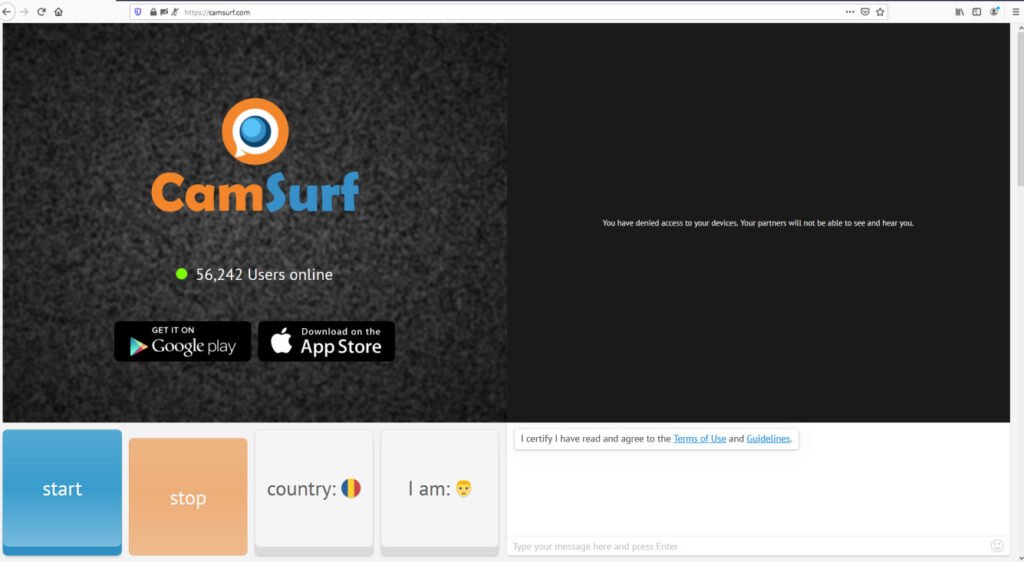Click the chat message input field
The width and height of the screenshot is (1024, 562).
(x=750, y=546)
